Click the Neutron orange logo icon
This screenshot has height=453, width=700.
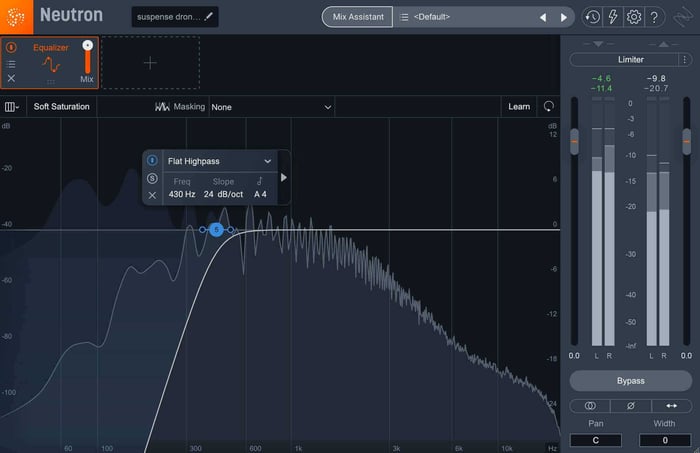point(16,17)
